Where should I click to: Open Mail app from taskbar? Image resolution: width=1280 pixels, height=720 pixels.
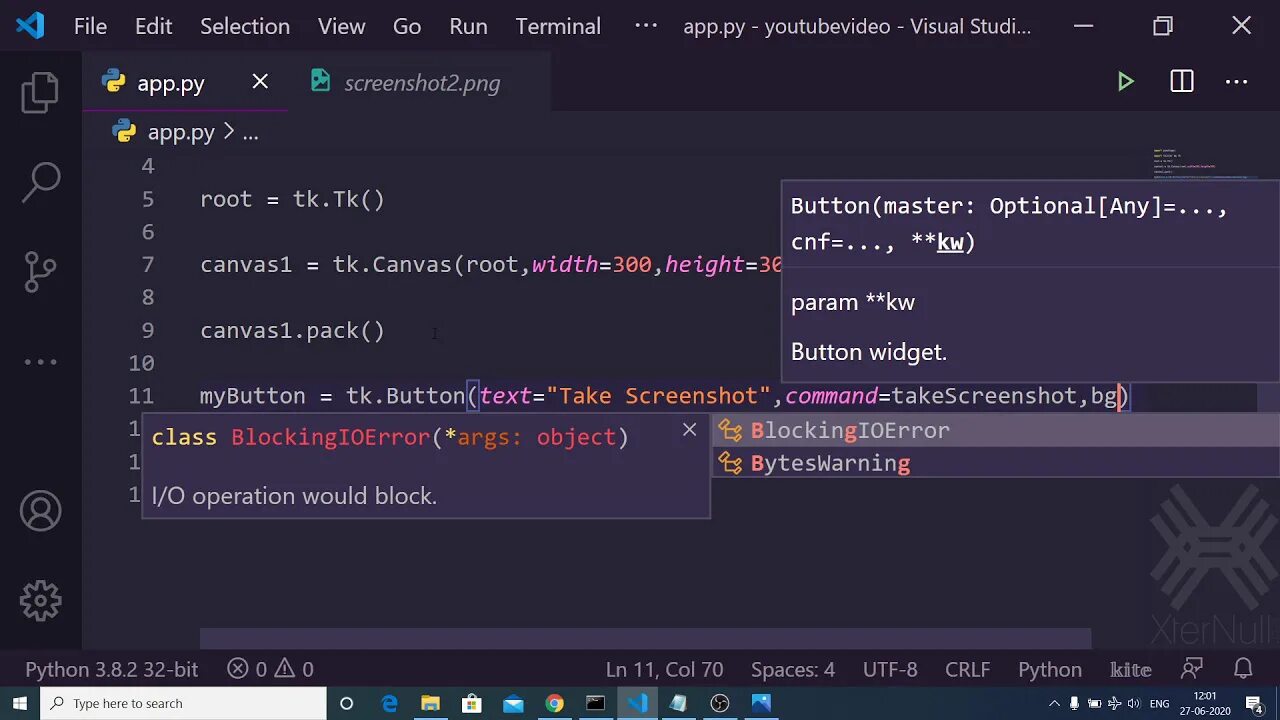click(x=513, y=703)
